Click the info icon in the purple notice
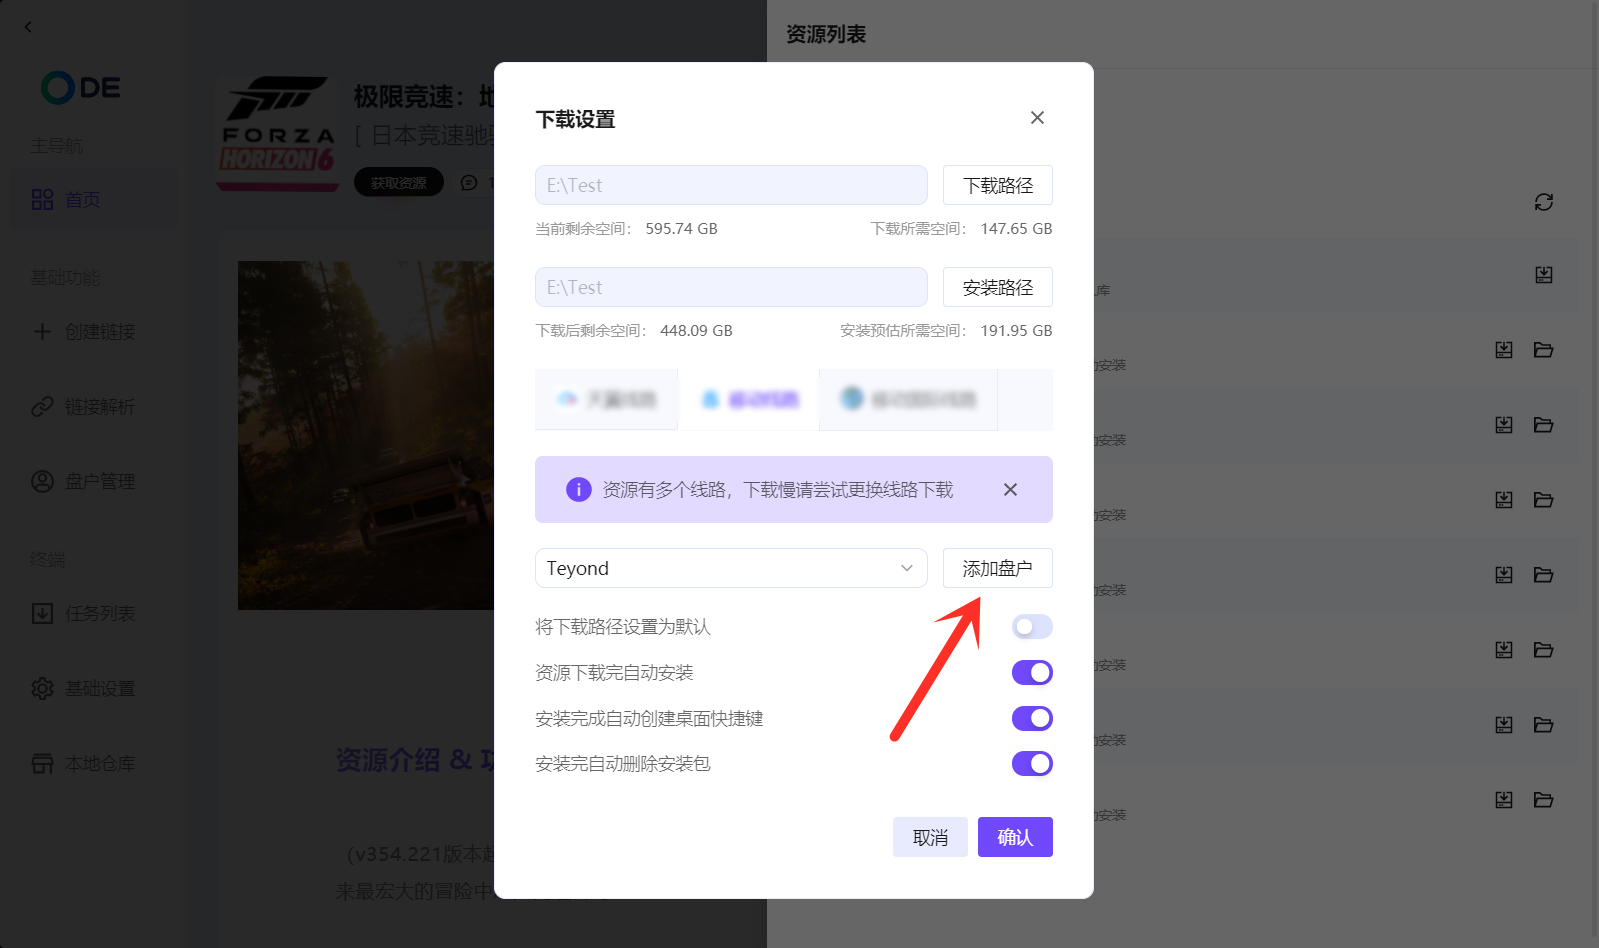This screenshot has height=948, width=1599. coord(578,489)
